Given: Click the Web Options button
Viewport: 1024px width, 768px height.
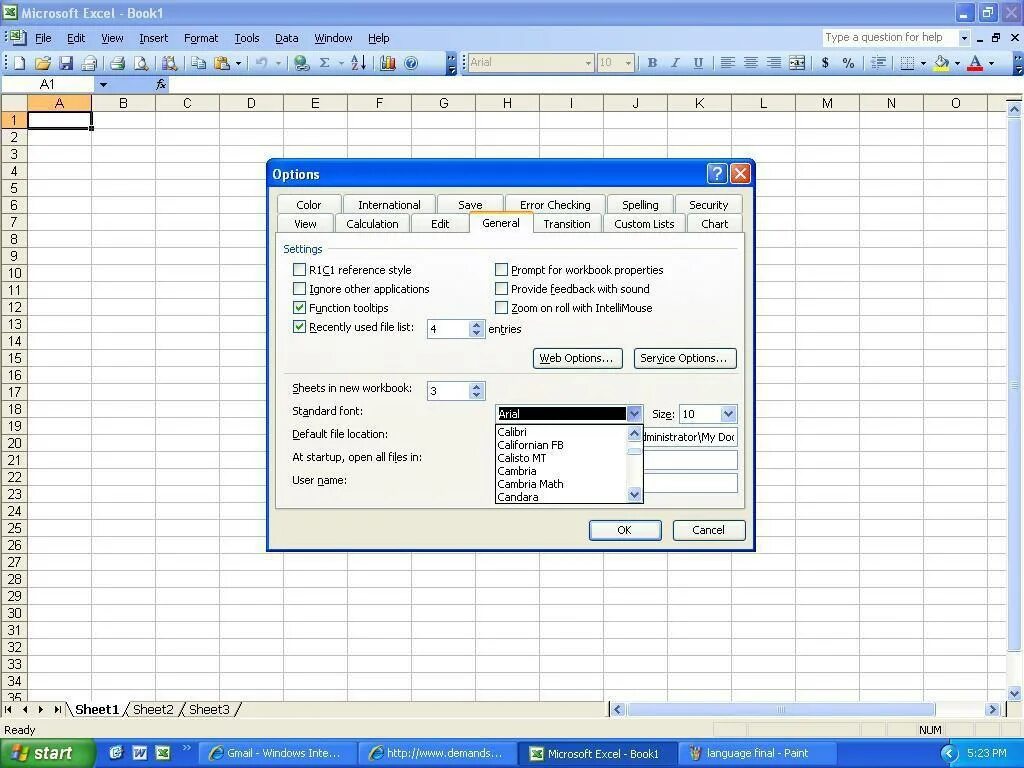Looking at the screenshot, I should pyautogui.click(x=577, y=358).
